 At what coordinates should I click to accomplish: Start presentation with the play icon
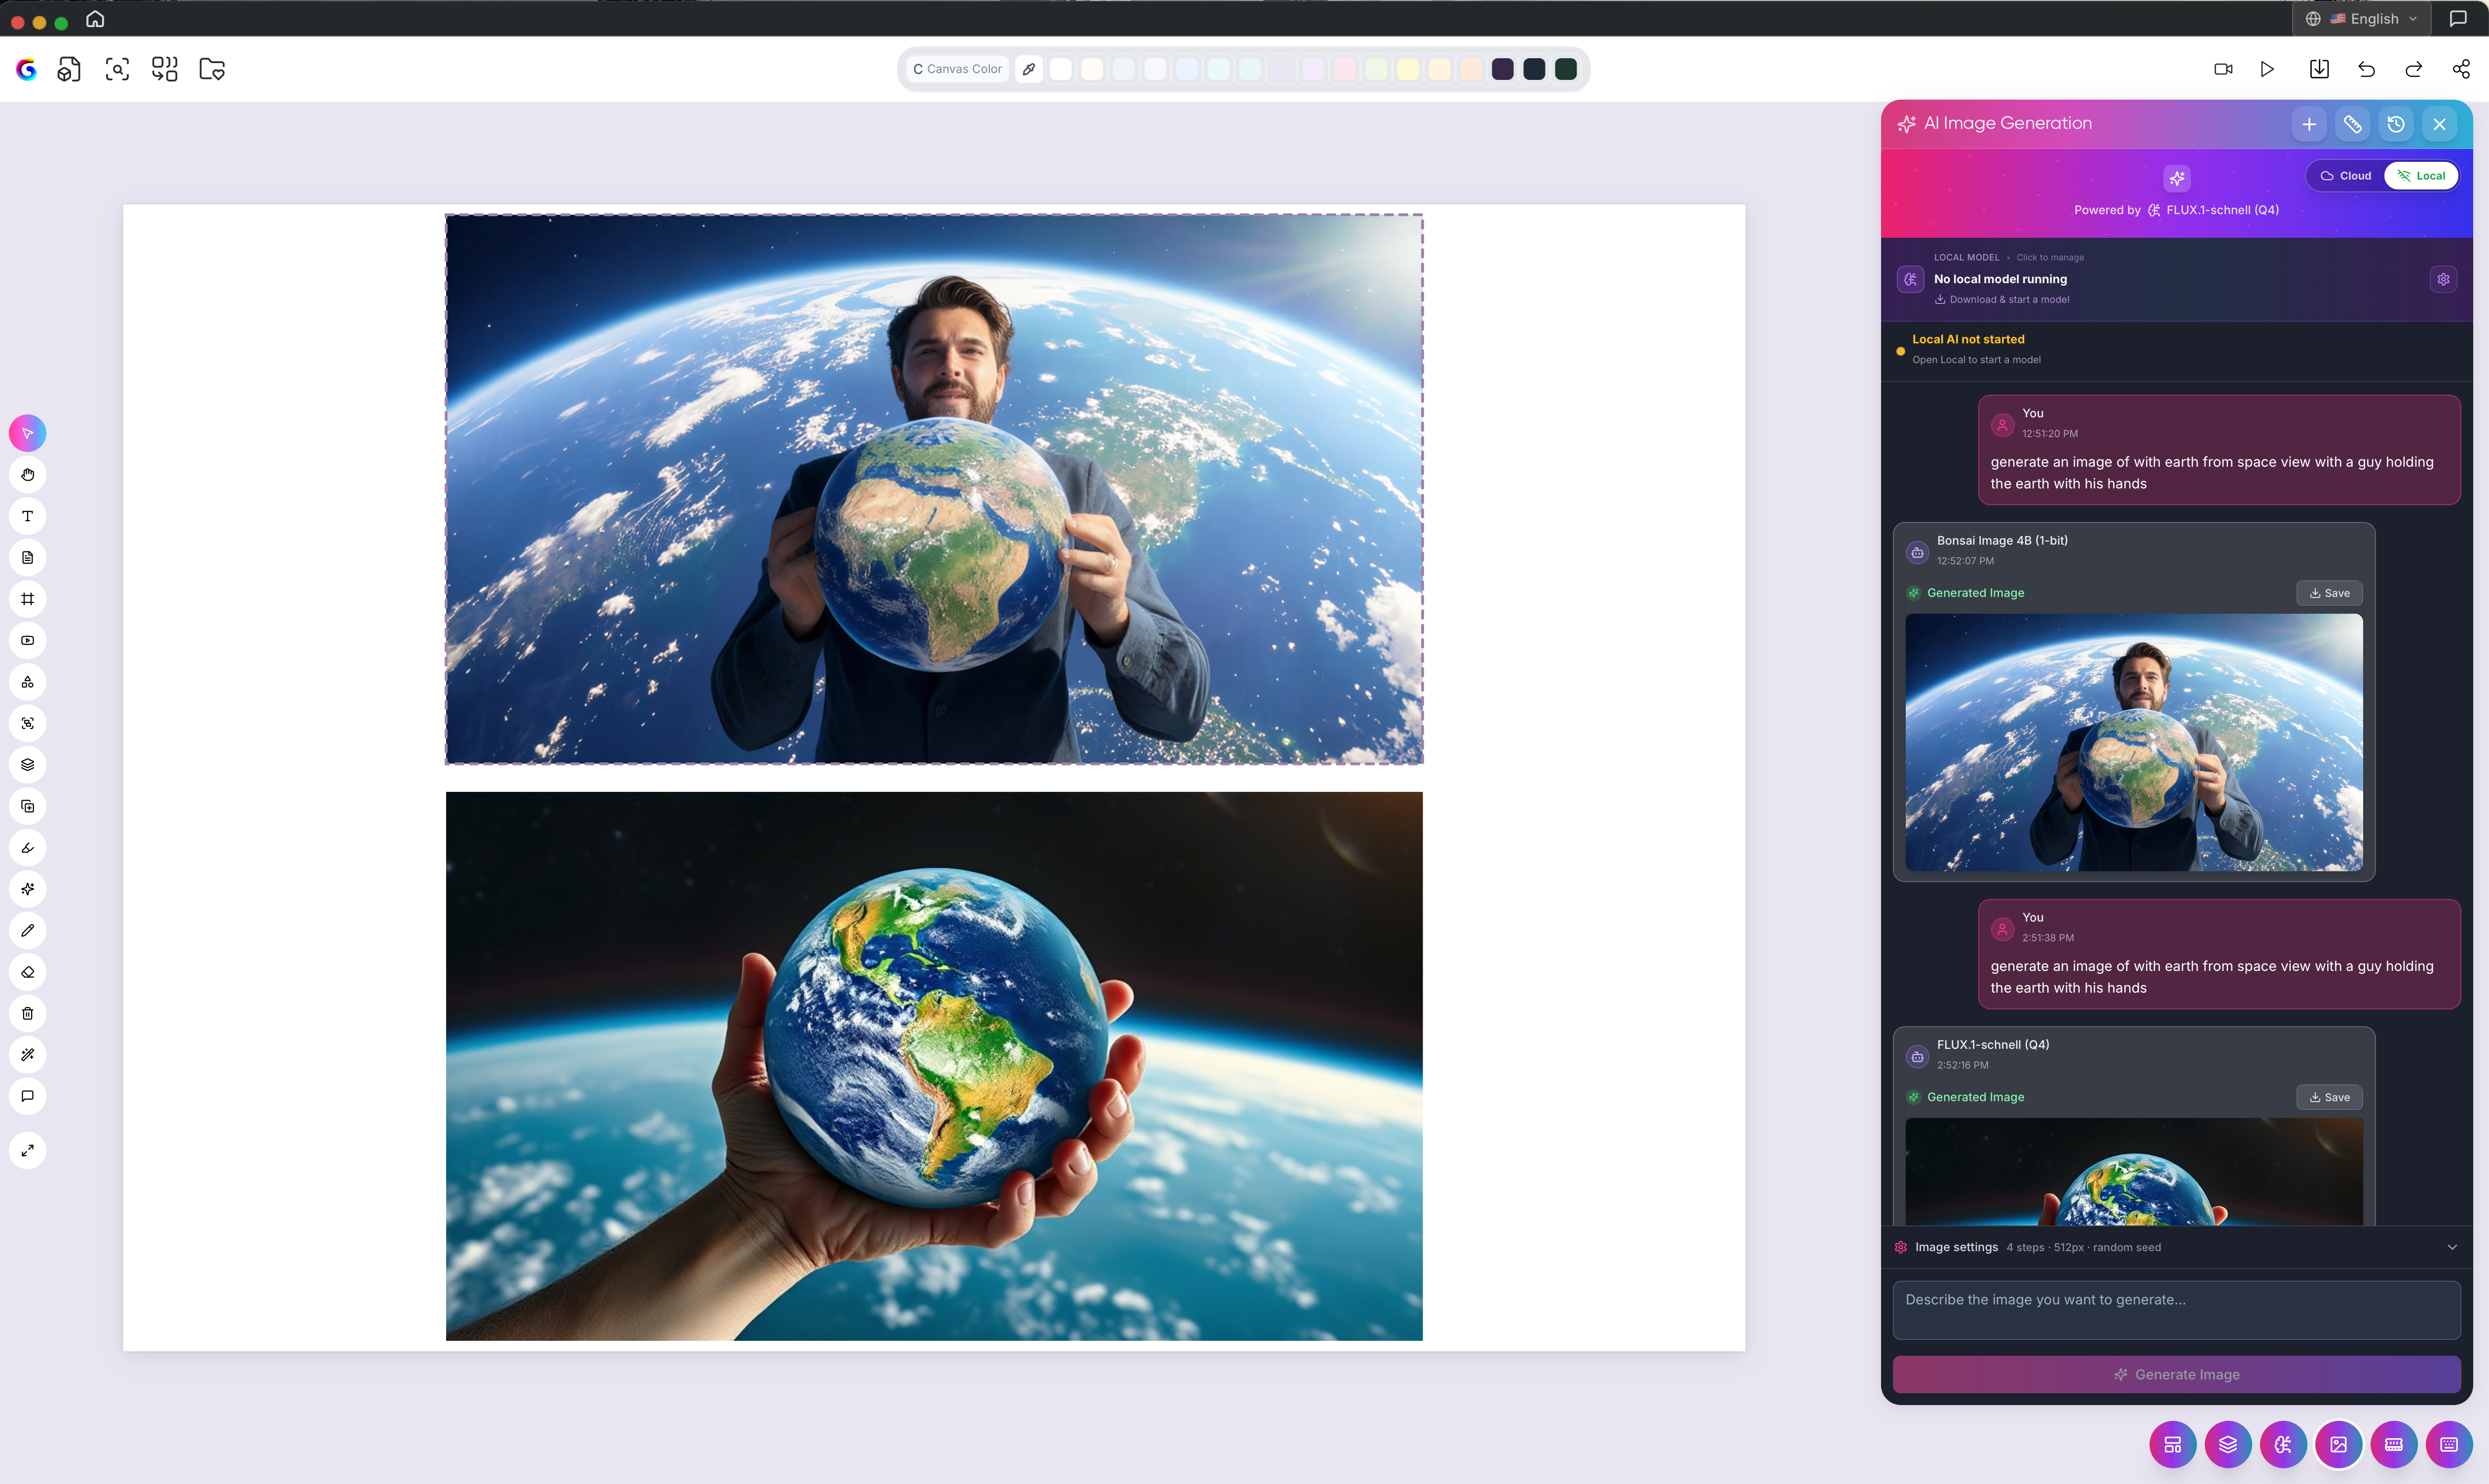(x=2268, y=69)
